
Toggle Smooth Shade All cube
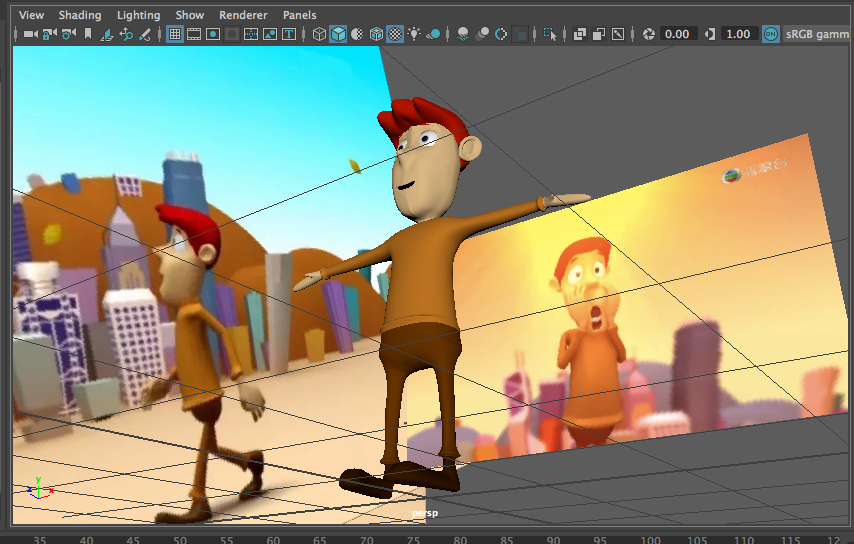tap(338, 34)
